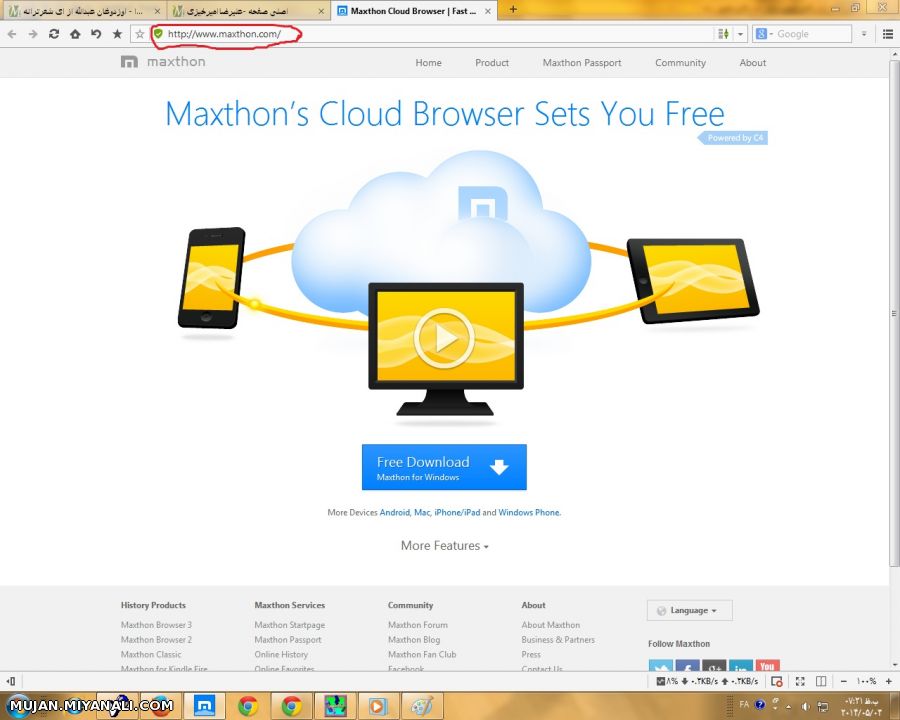Open the About Maxthon link
The height and width of the screenshot is (720, 900).
click(x=550, y=625)
